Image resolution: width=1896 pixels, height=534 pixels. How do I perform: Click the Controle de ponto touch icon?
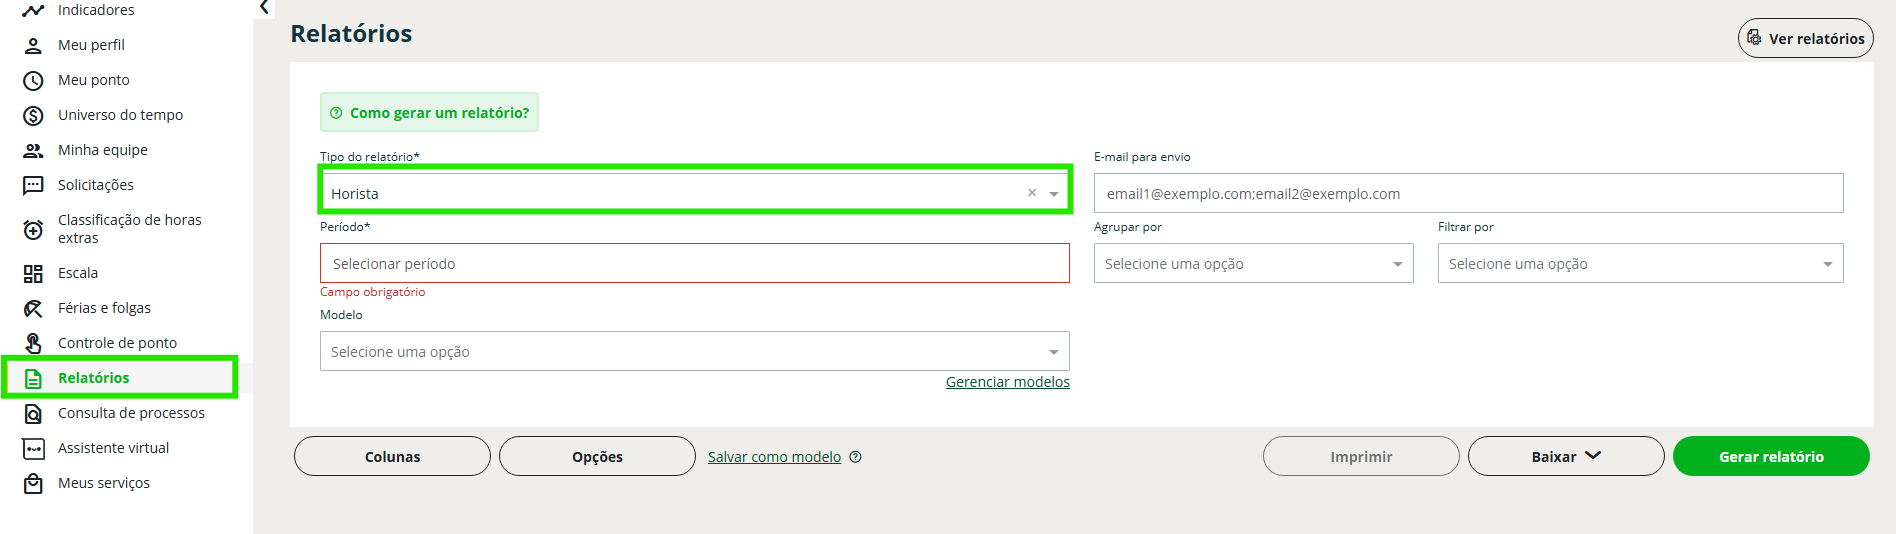(33, 343)
